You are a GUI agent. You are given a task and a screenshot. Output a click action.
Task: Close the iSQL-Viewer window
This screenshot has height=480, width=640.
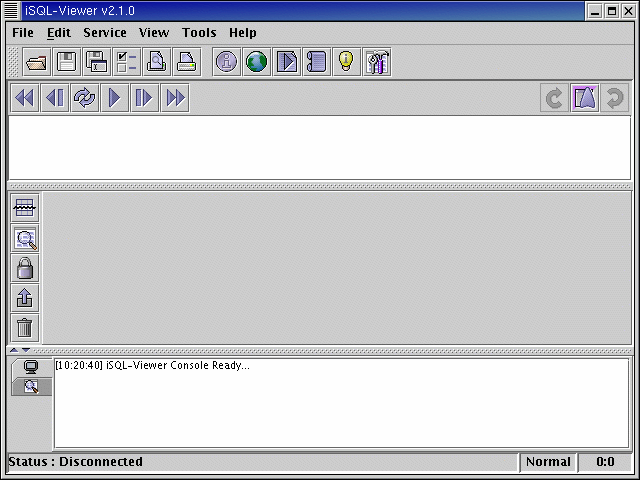[629, 11]
